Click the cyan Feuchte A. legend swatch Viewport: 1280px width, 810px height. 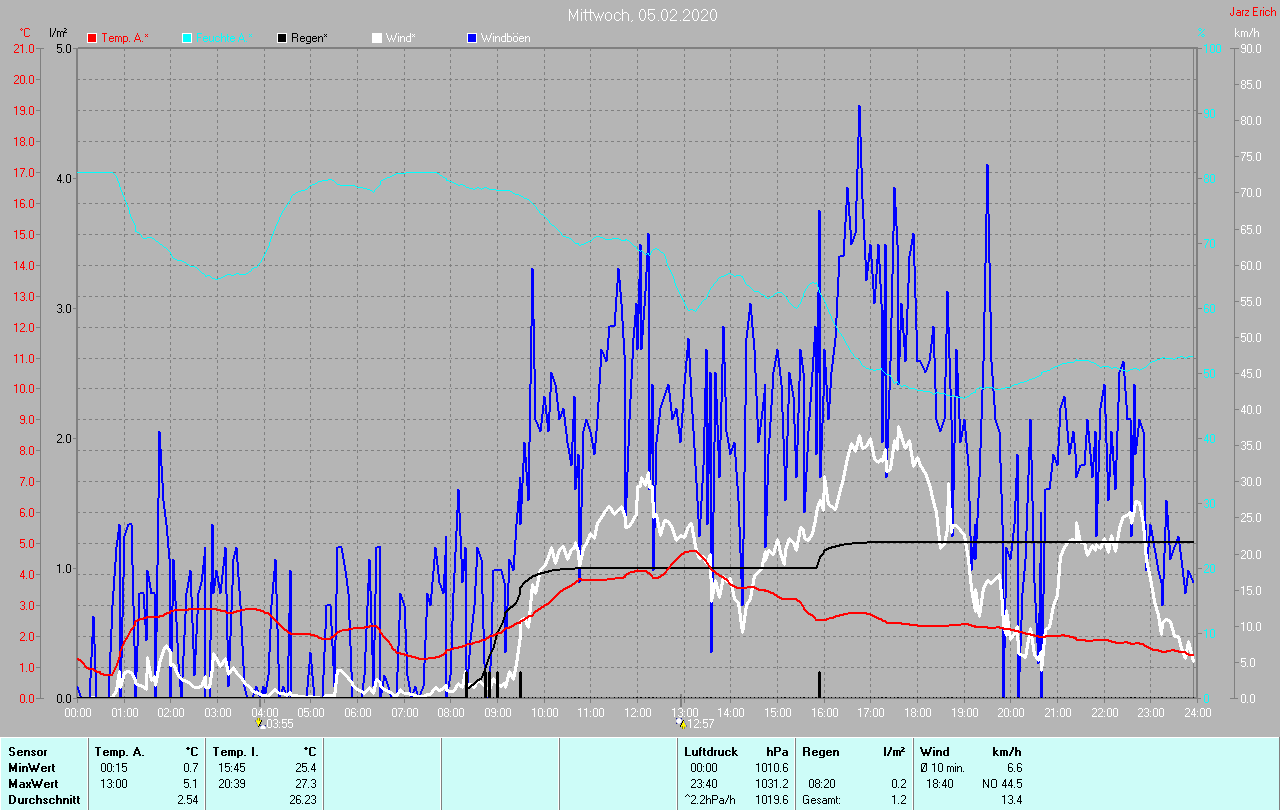[x=187, y=38]
